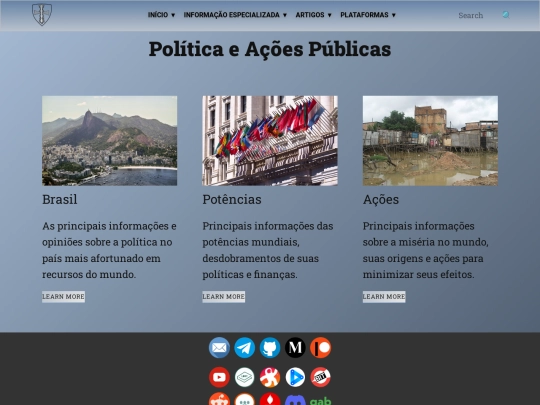Open the Reddit alien icon
540x405 pixels.
tap(219, 399)
